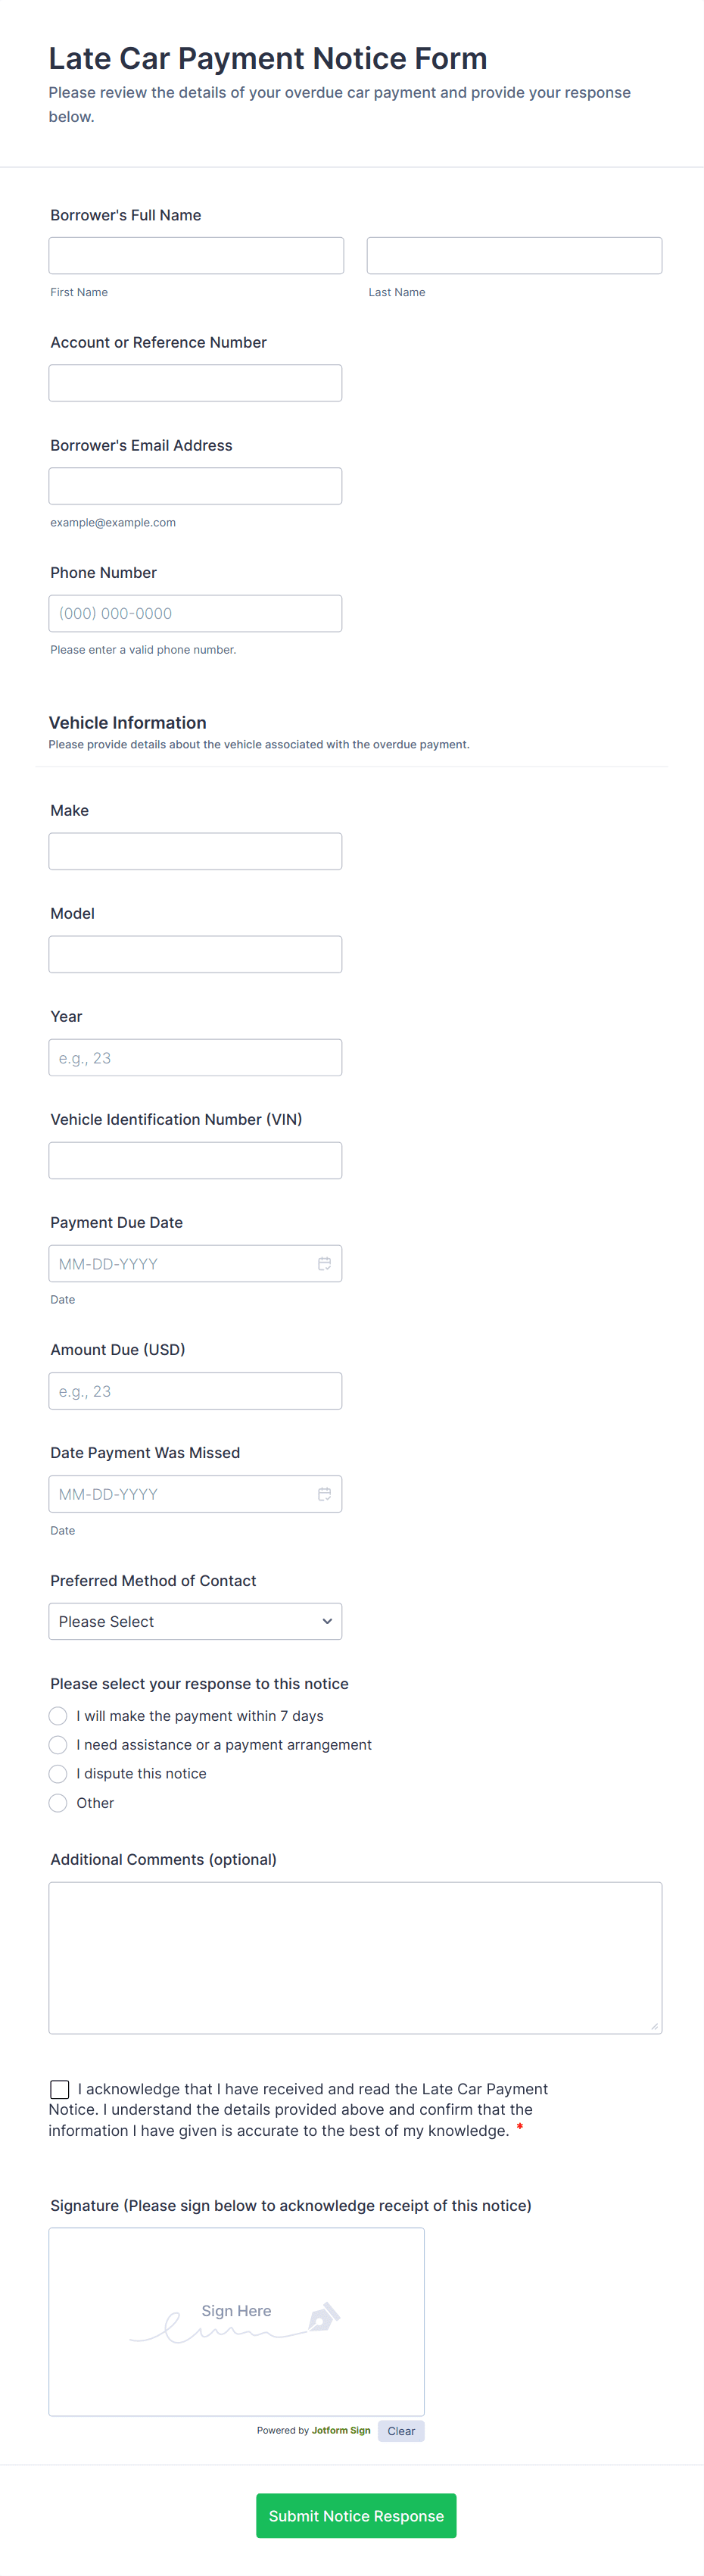Select "I need assistance or a payment arrangement"
Image resolution: width=704 pixels, height=2576 pixels.
pyautogui.click(x=58, y=1745)
